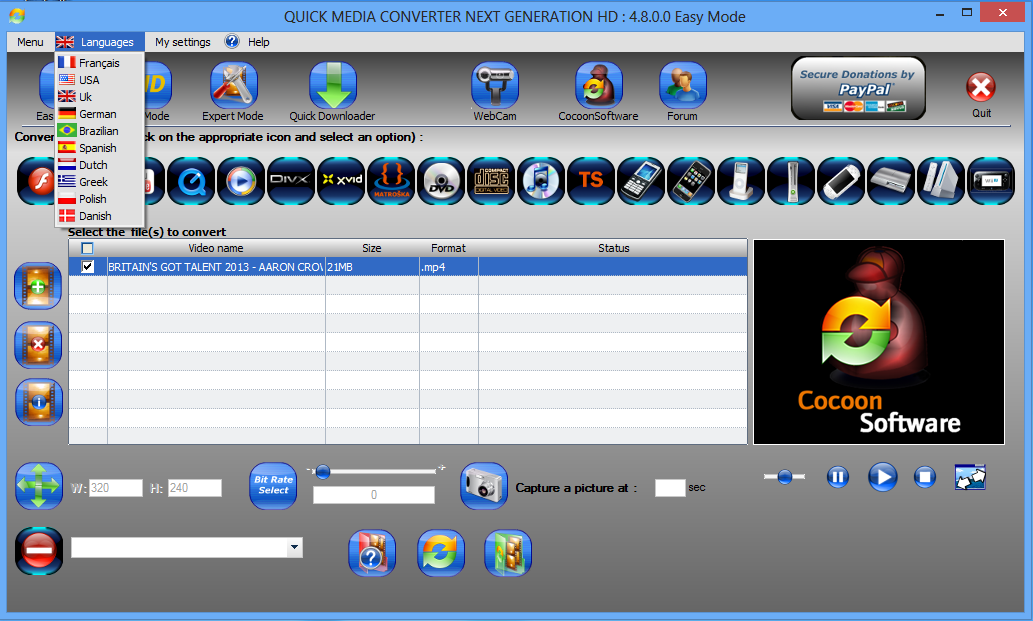Select the DVD format icon
This screenshot has width=1033, height=621.
pyautogui.click(x=441, y=180)
